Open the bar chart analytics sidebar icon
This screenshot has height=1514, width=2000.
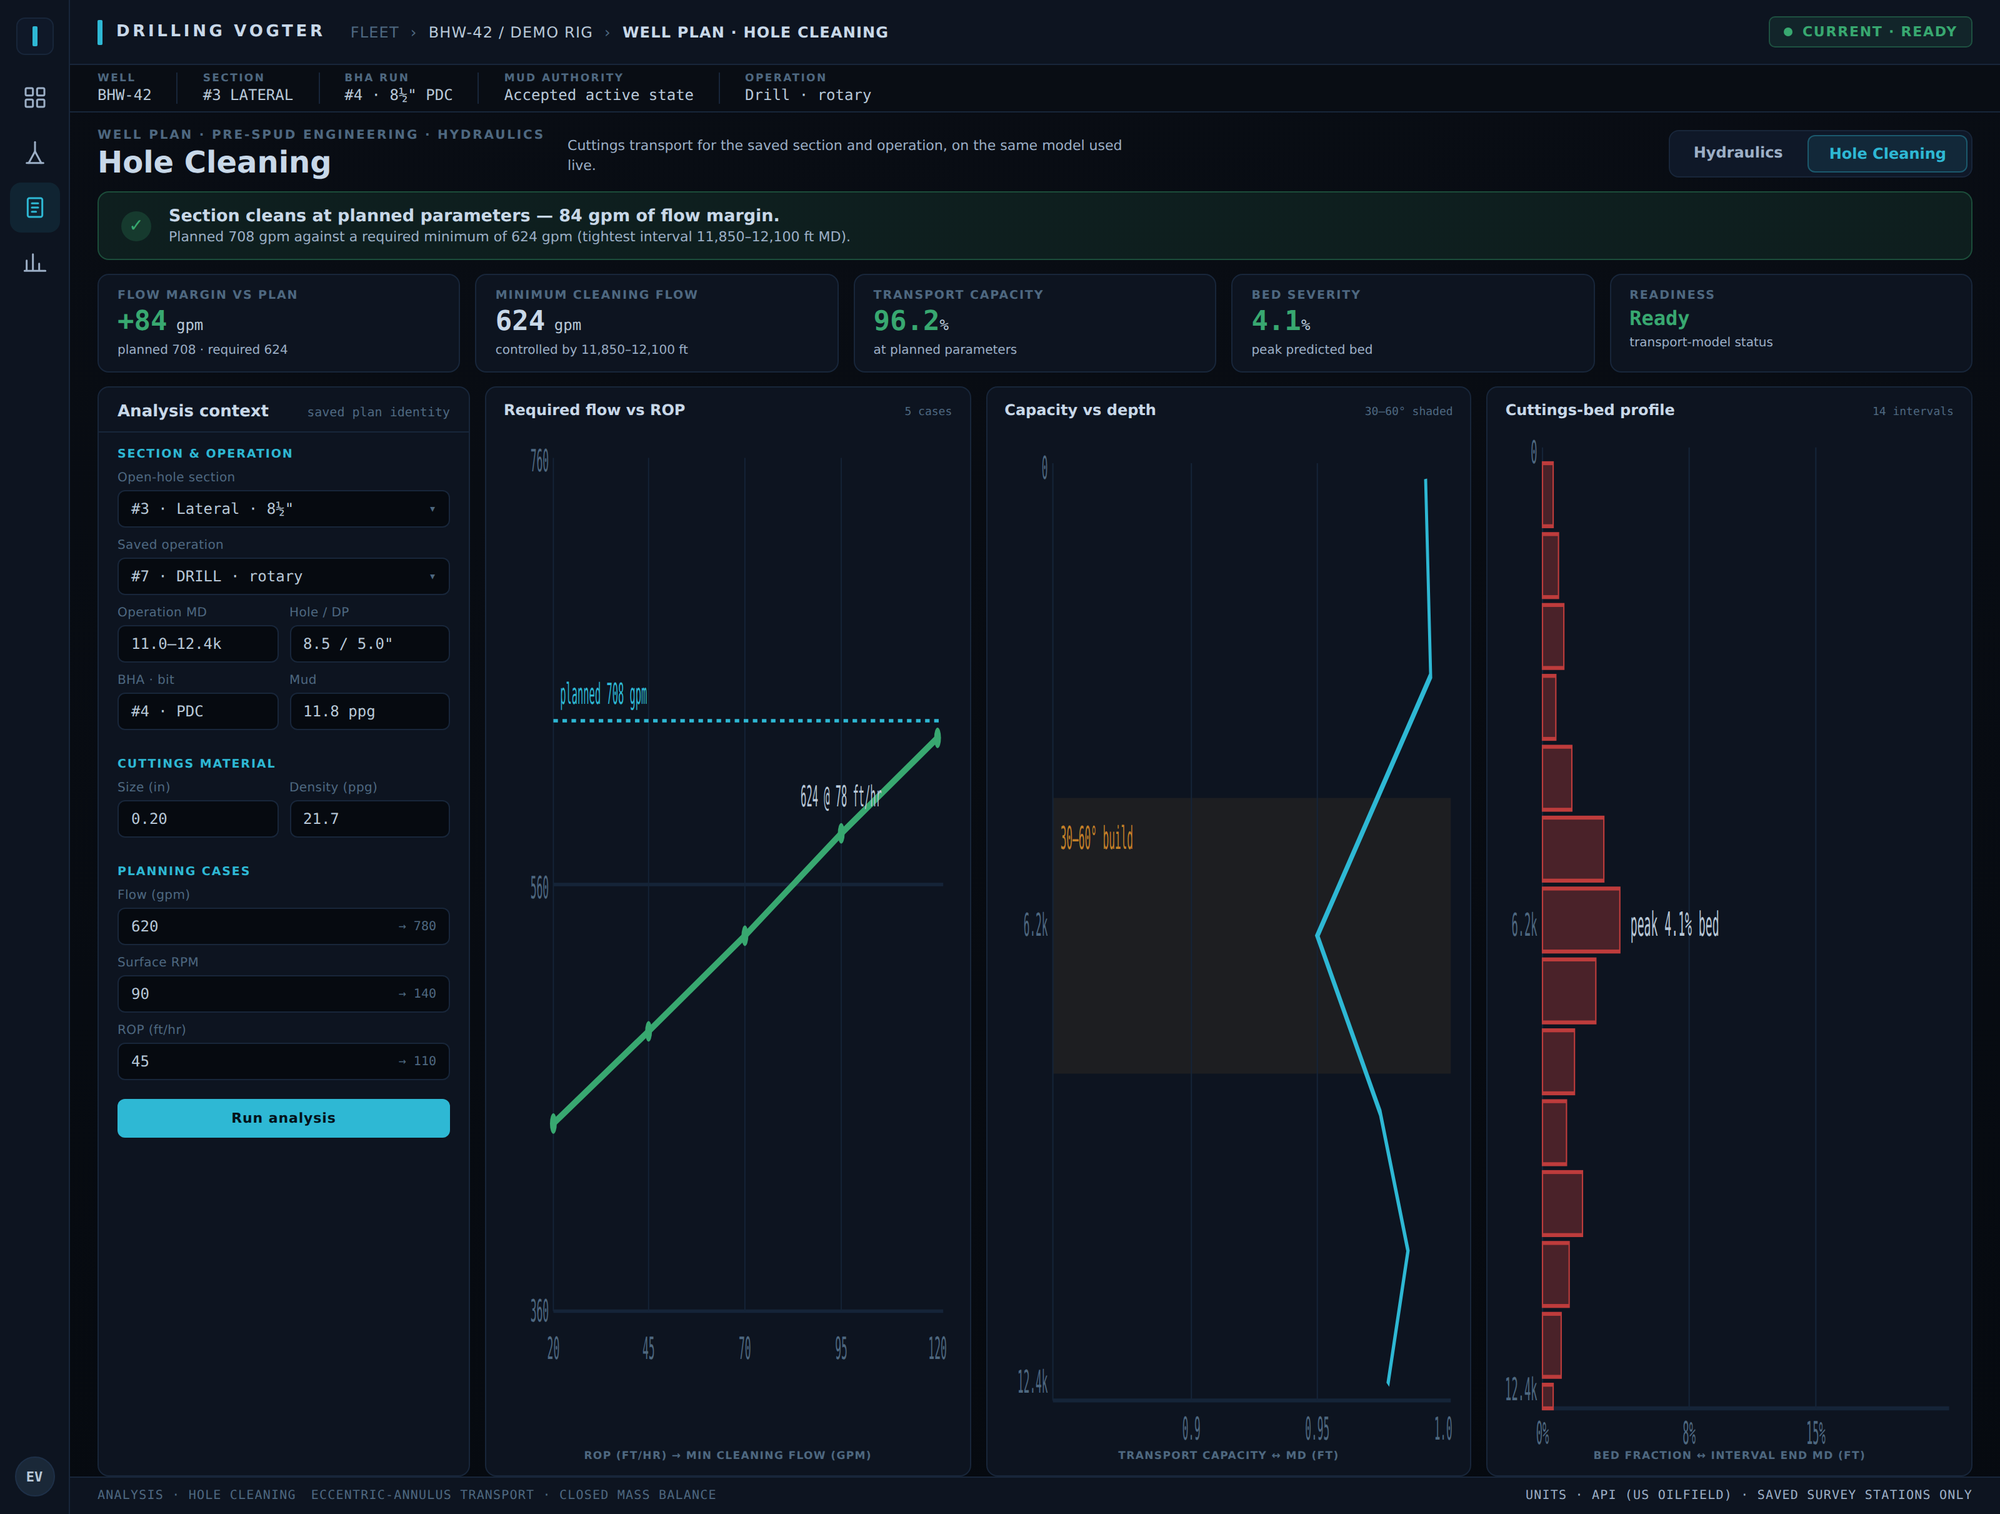[x=35, y=263]
